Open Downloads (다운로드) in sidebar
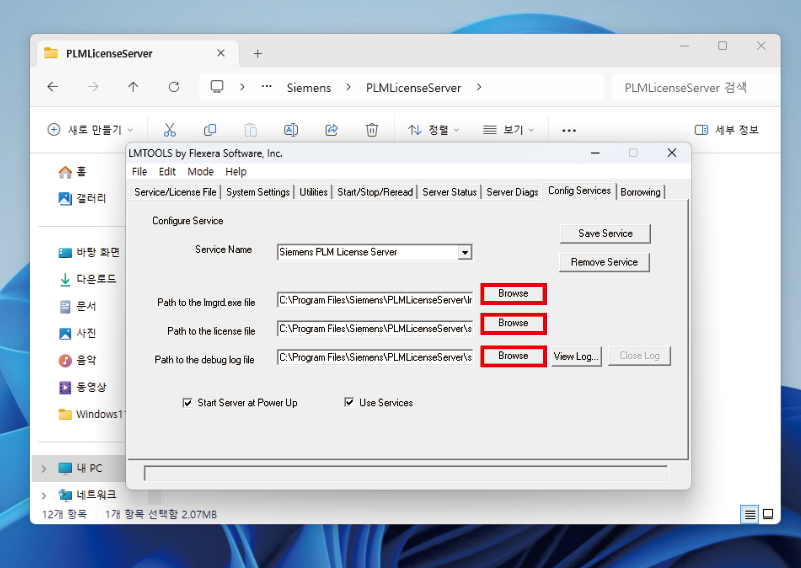 (87, 279)
